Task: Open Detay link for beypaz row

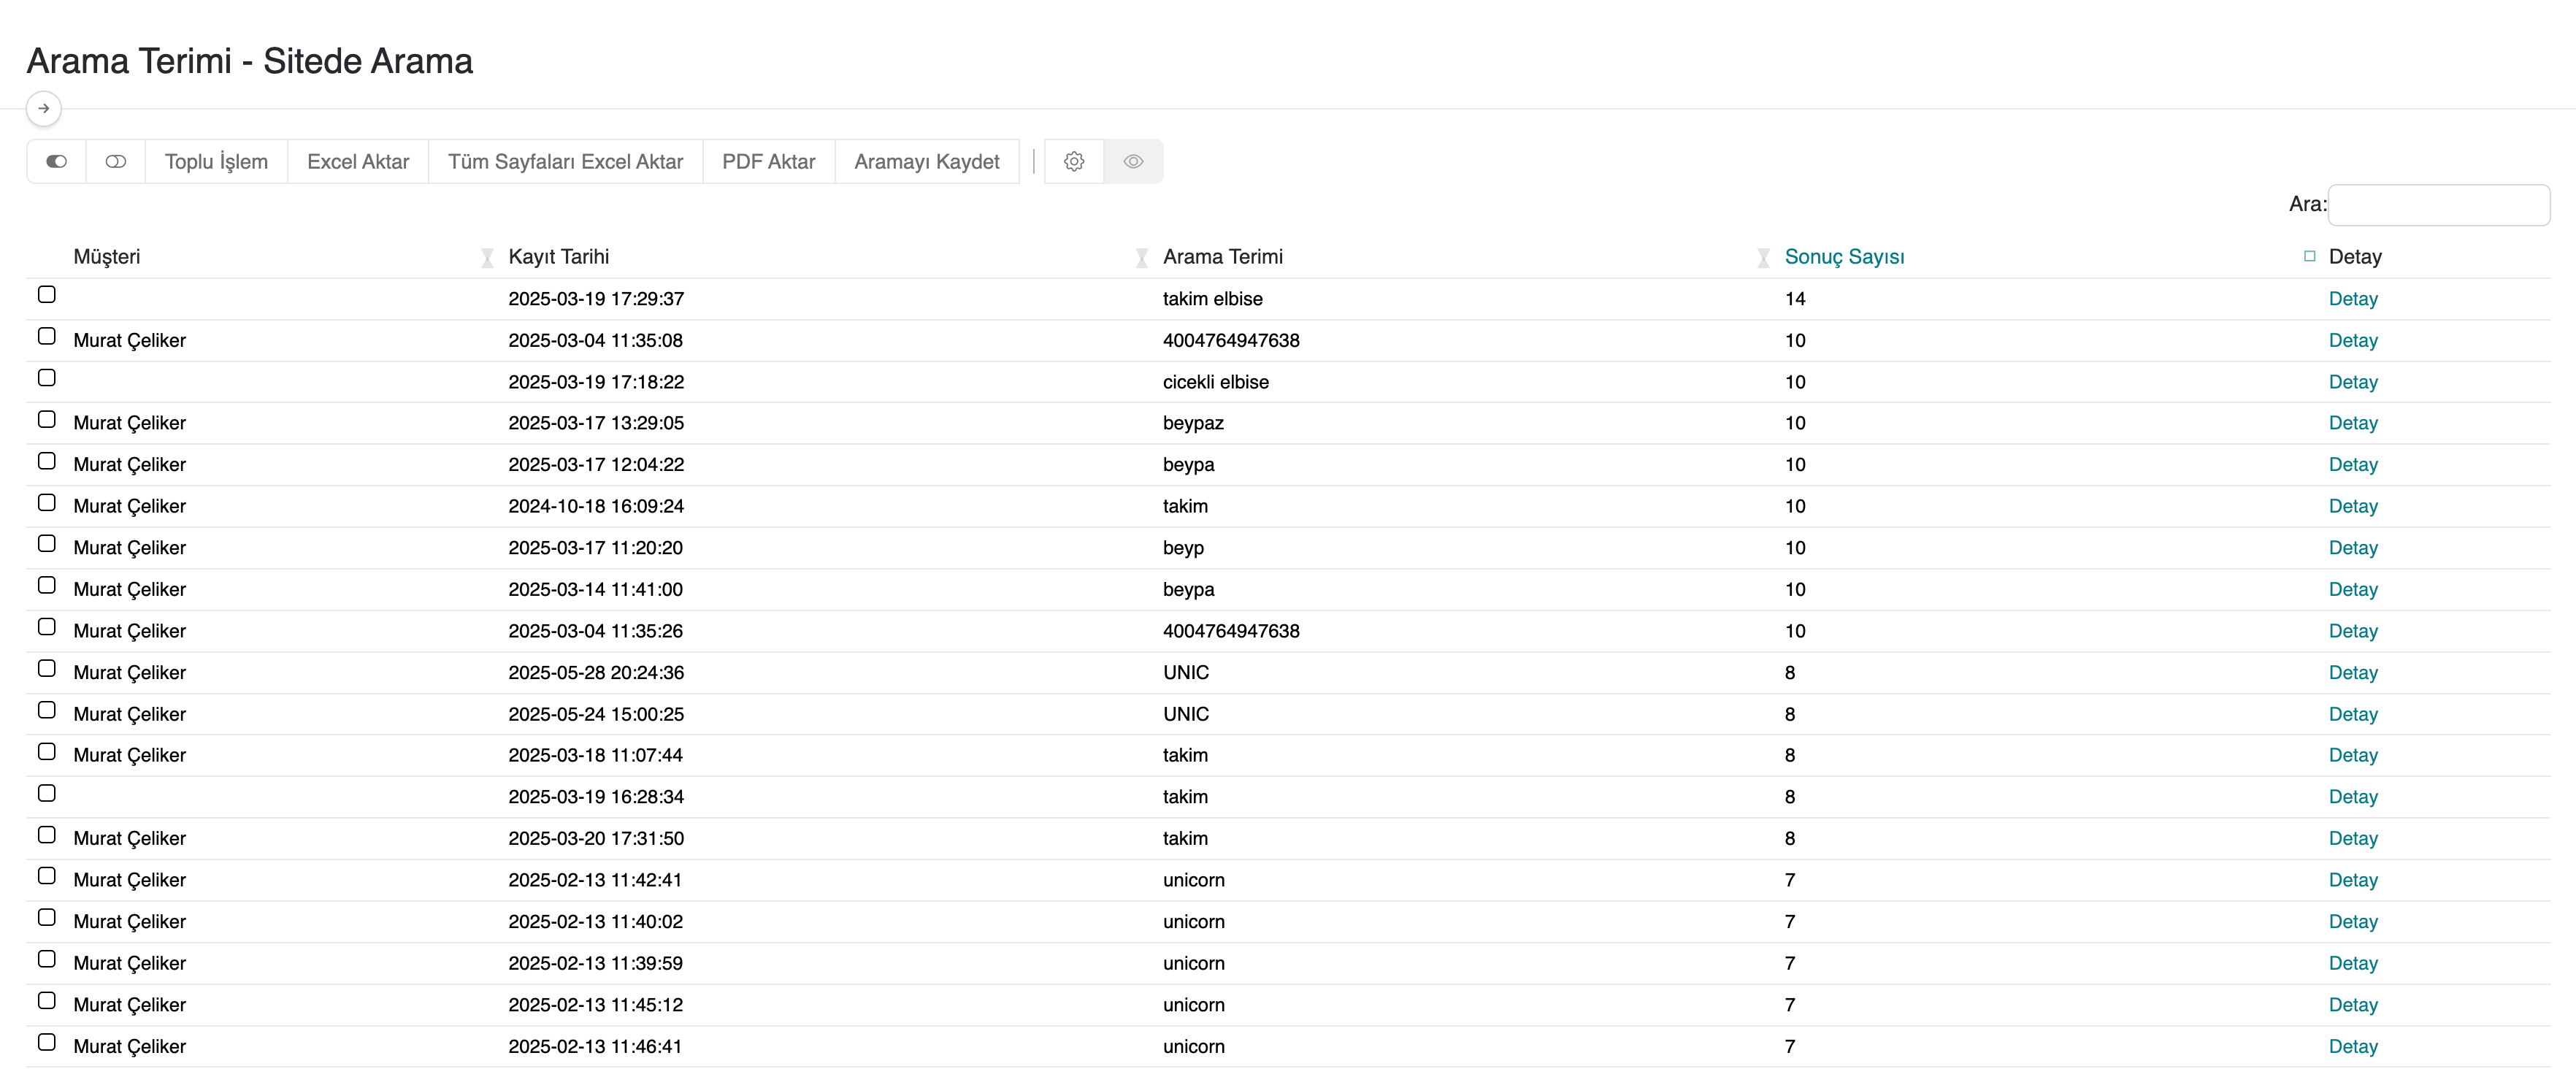Action: 2352,423
